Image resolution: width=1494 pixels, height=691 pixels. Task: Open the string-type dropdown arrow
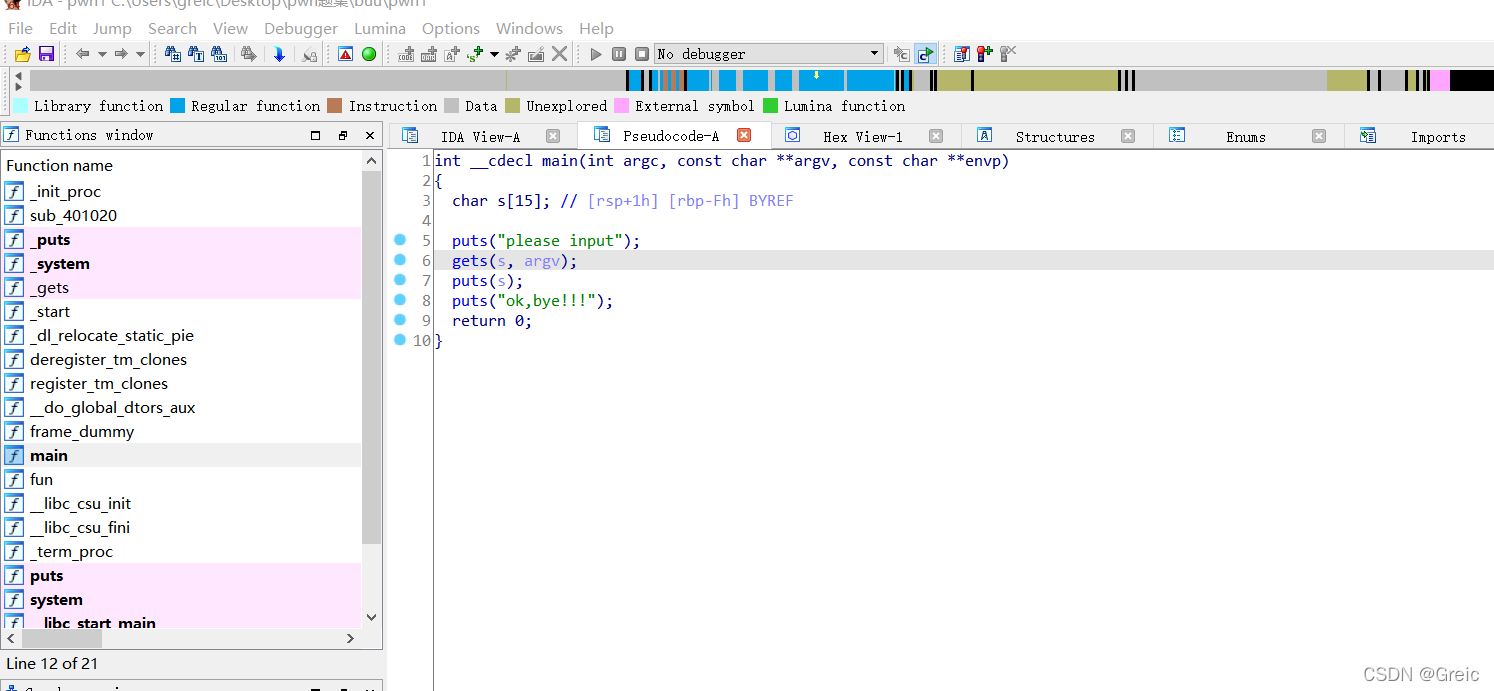(494, 54)
